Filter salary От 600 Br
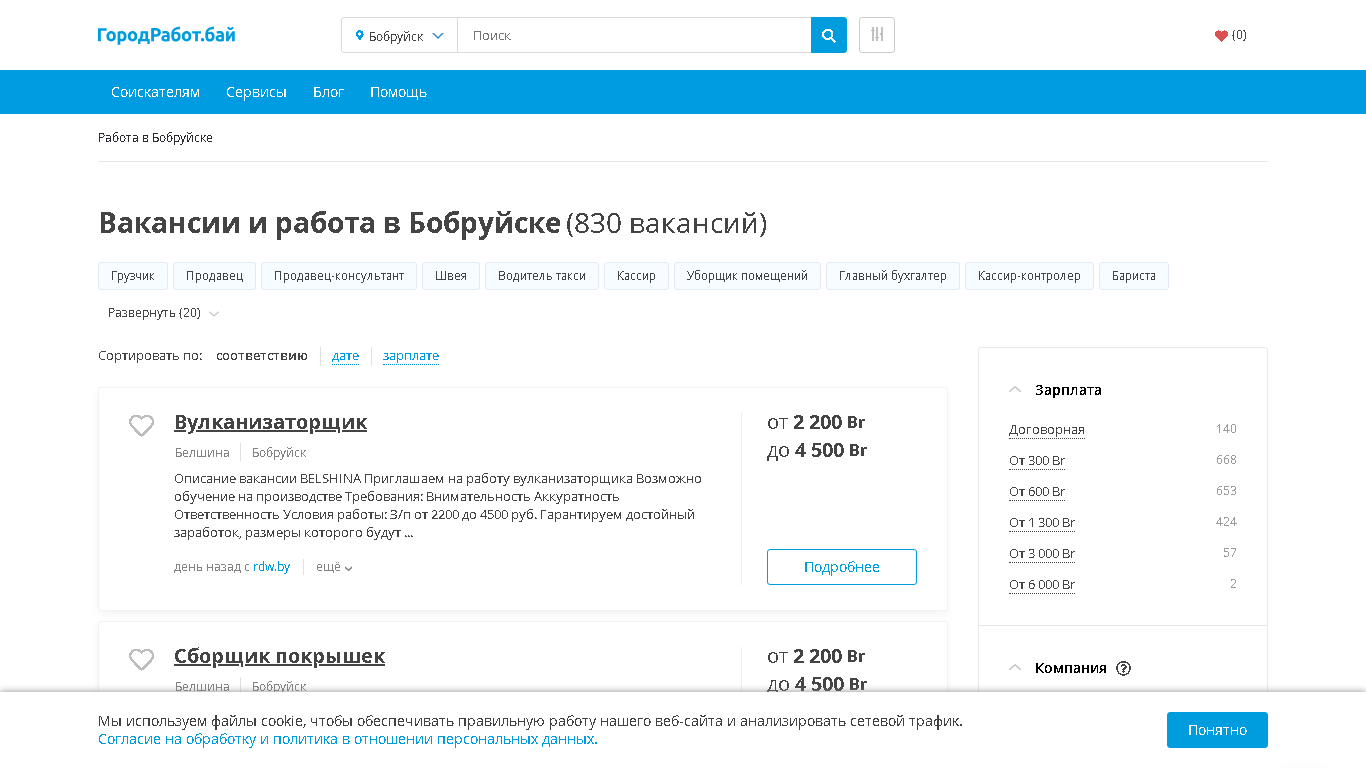Screen dimensions: 1366x768 tap(1037, 492)
